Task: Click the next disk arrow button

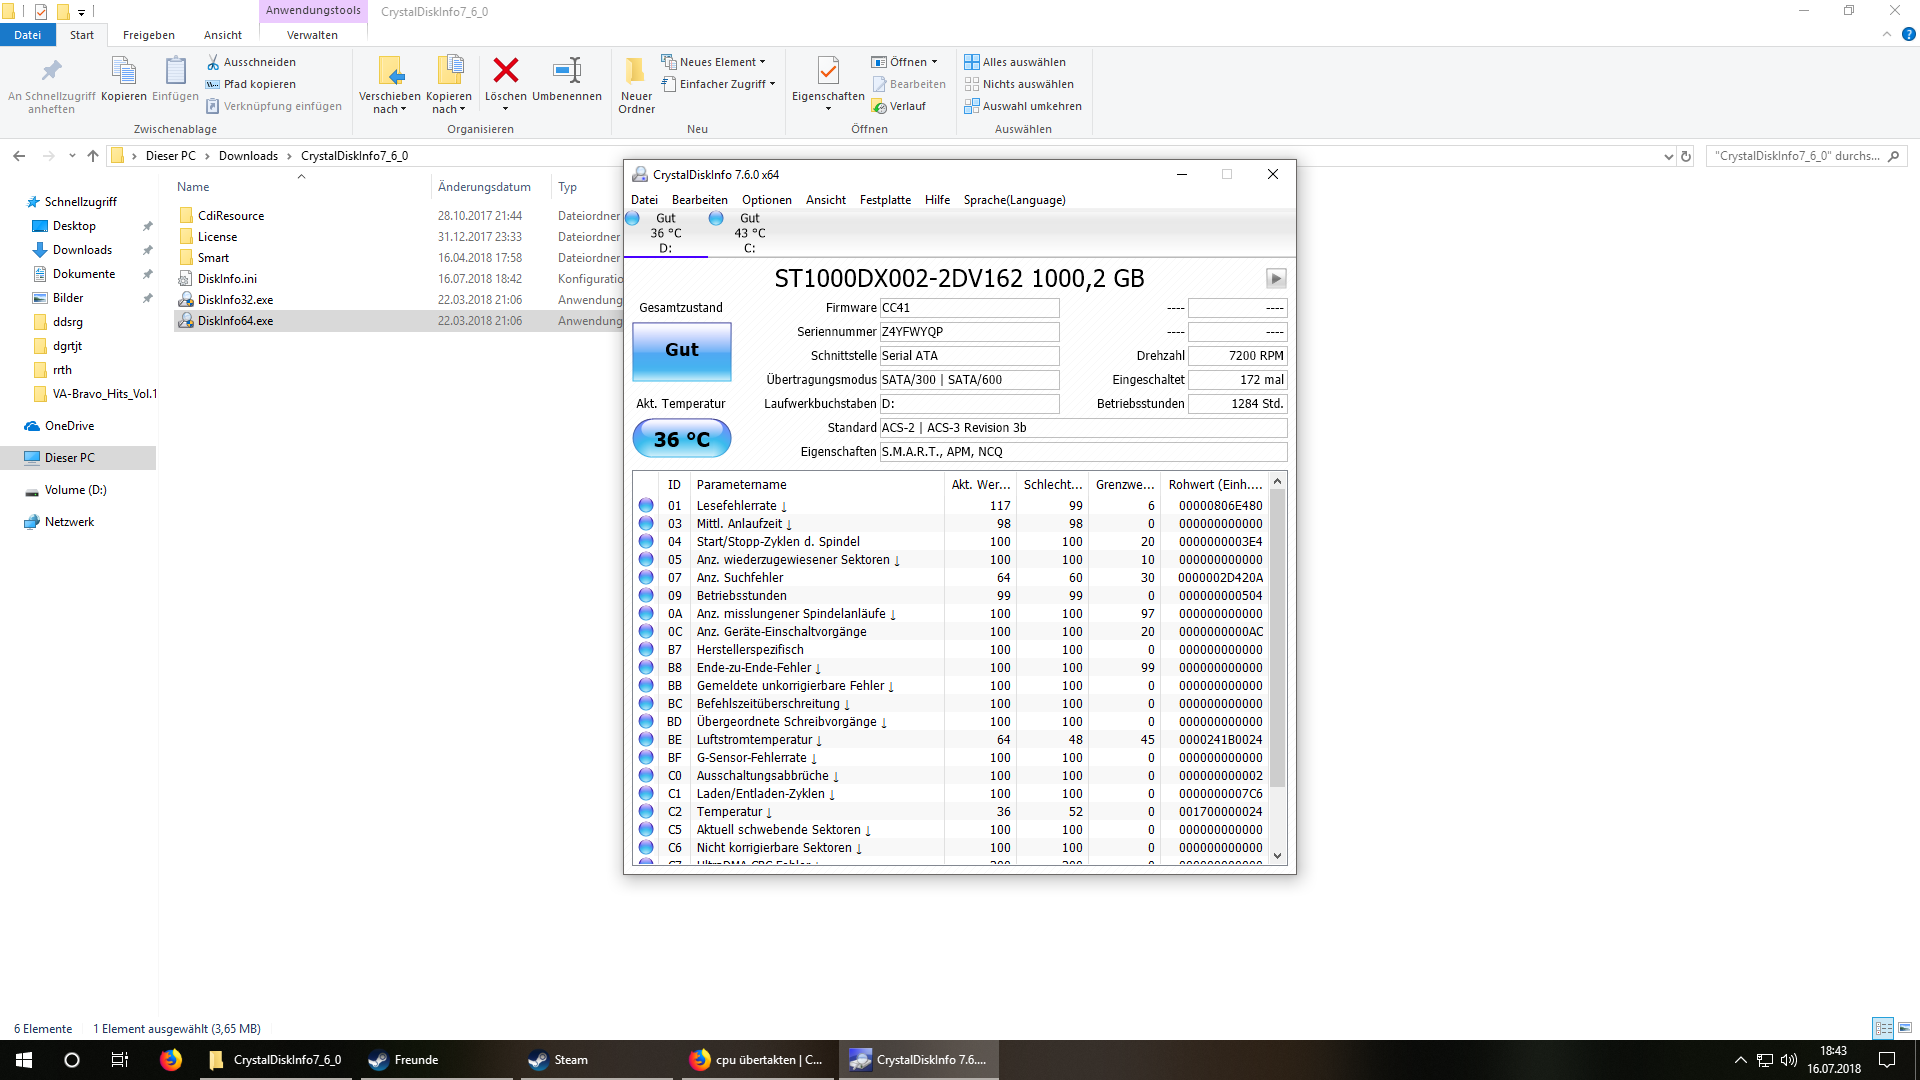Action: pos(1275,278)
